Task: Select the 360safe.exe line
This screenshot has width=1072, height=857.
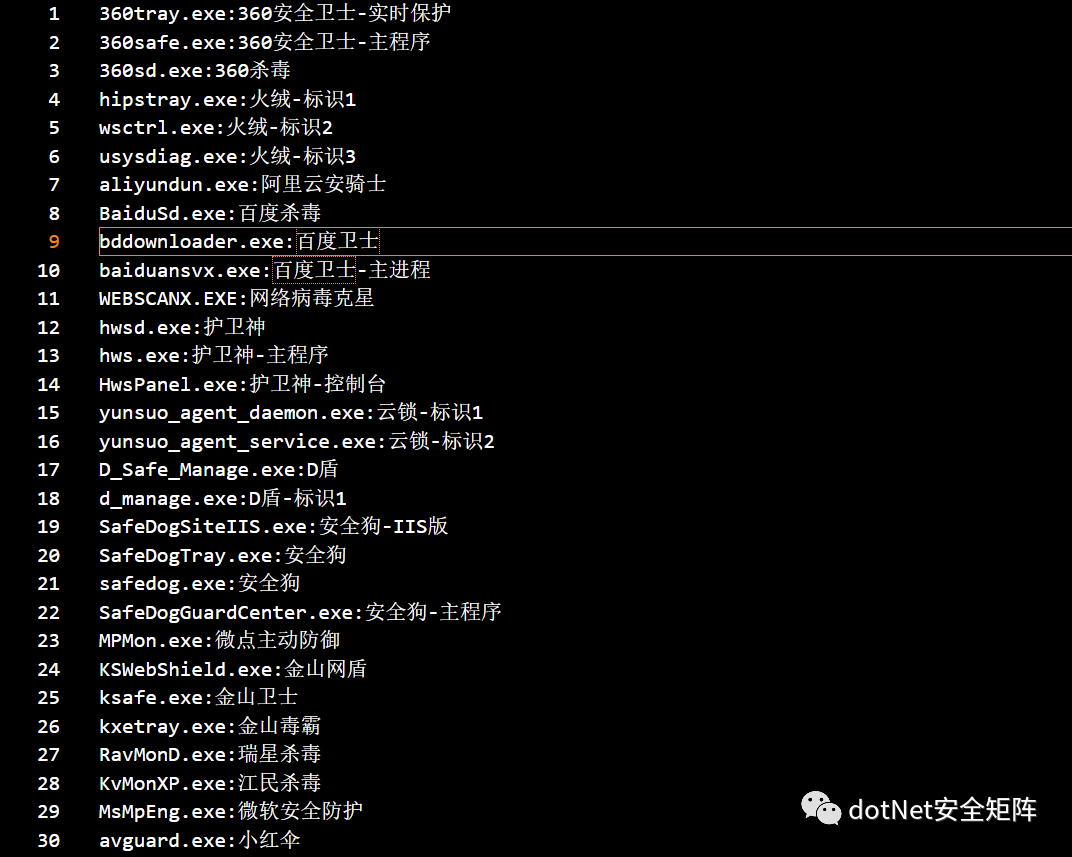Action: pyautogui.click(x=265, y=42)
